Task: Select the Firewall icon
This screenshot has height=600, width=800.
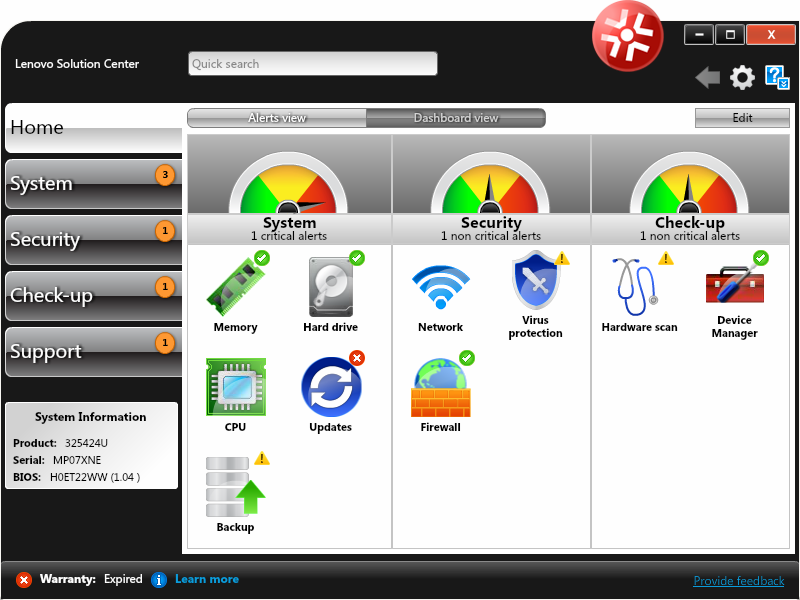Action: 440,387
